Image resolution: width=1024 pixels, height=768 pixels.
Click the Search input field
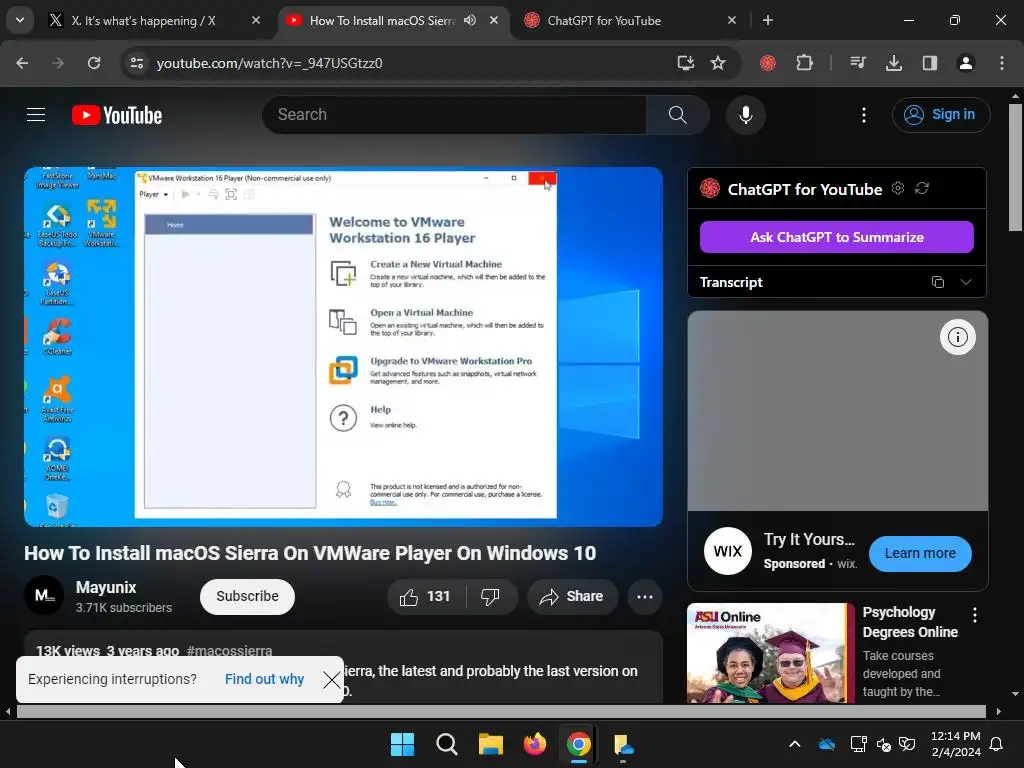click(455, 115)
